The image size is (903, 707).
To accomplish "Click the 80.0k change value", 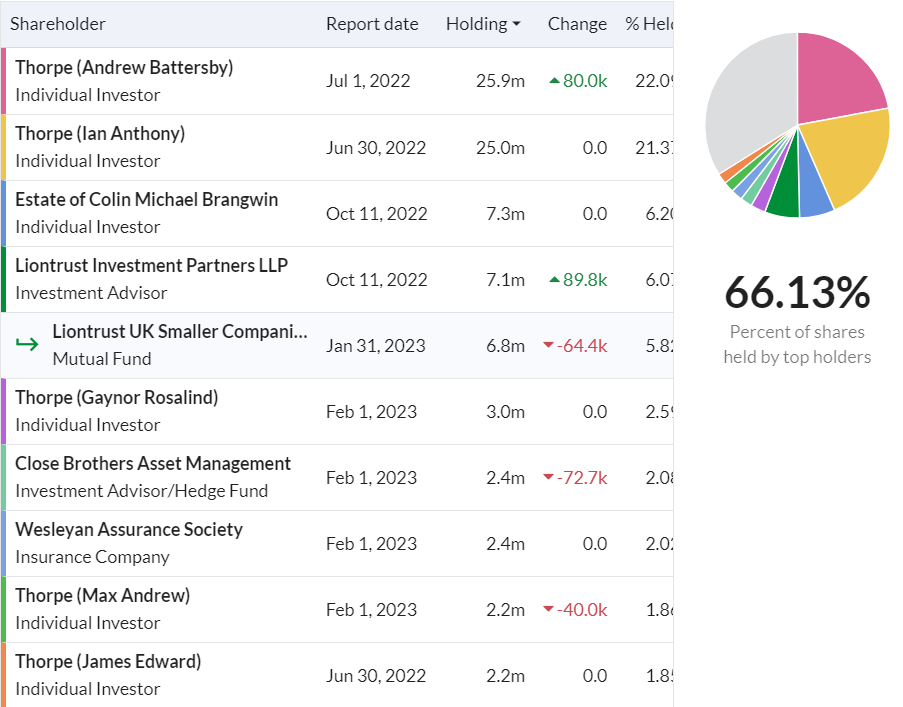I will tap(585, 81).
